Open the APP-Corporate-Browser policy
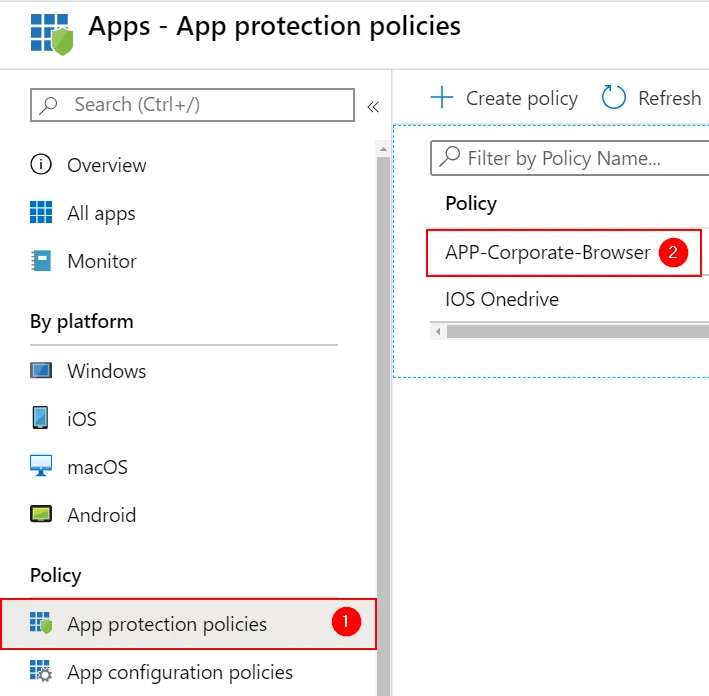Screen dimensions: 709x696 point(548,252)
